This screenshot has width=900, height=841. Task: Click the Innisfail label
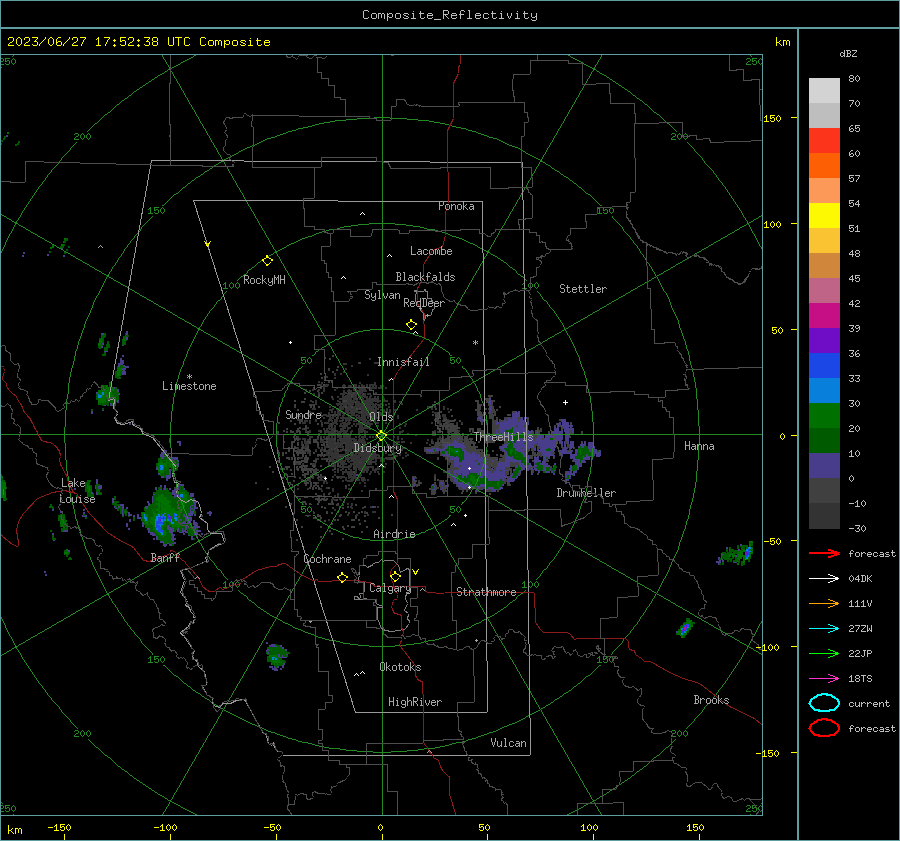tap(403, 362)
